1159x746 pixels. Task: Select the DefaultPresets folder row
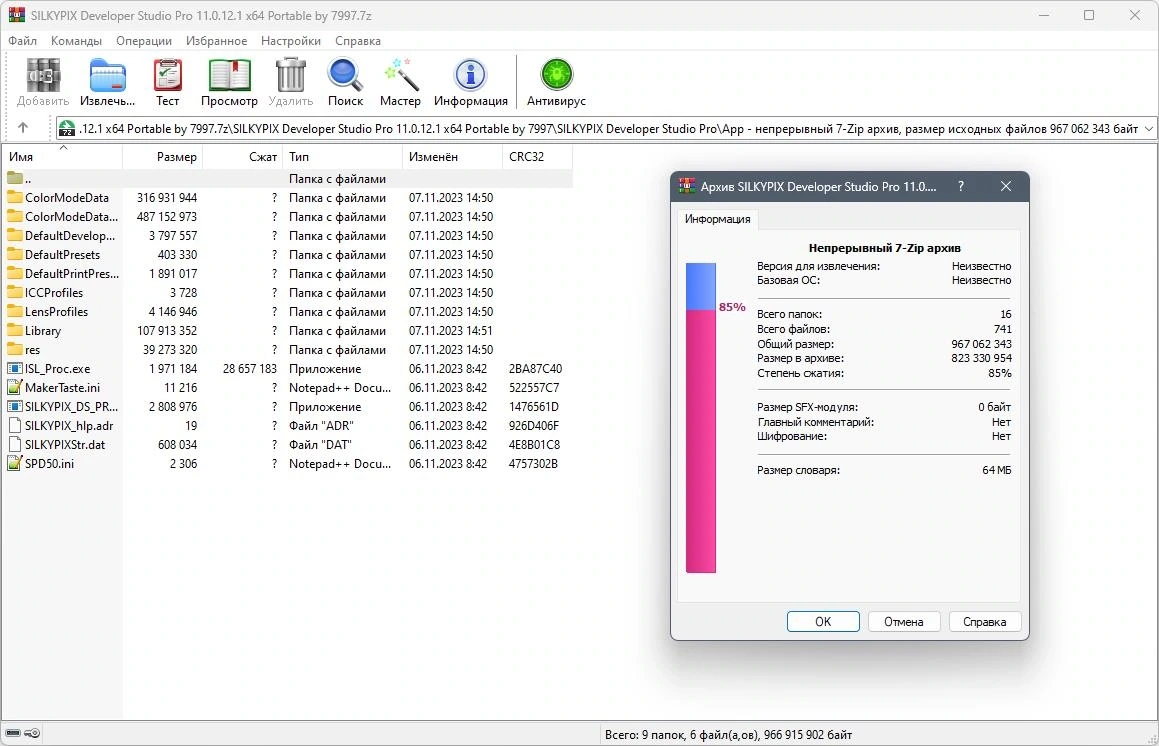click(x=287, y=254)
